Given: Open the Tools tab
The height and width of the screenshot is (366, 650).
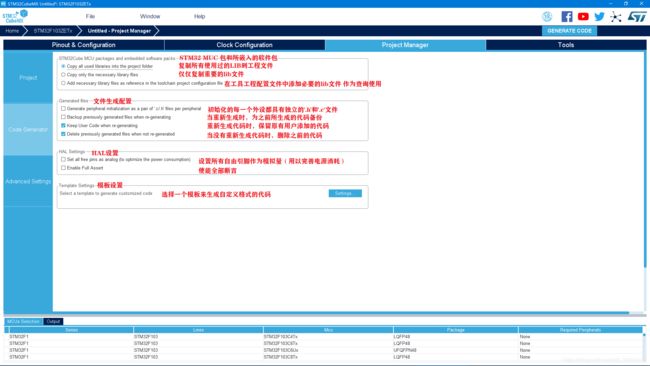Looking at the screenshot, I should pos(565,45).
